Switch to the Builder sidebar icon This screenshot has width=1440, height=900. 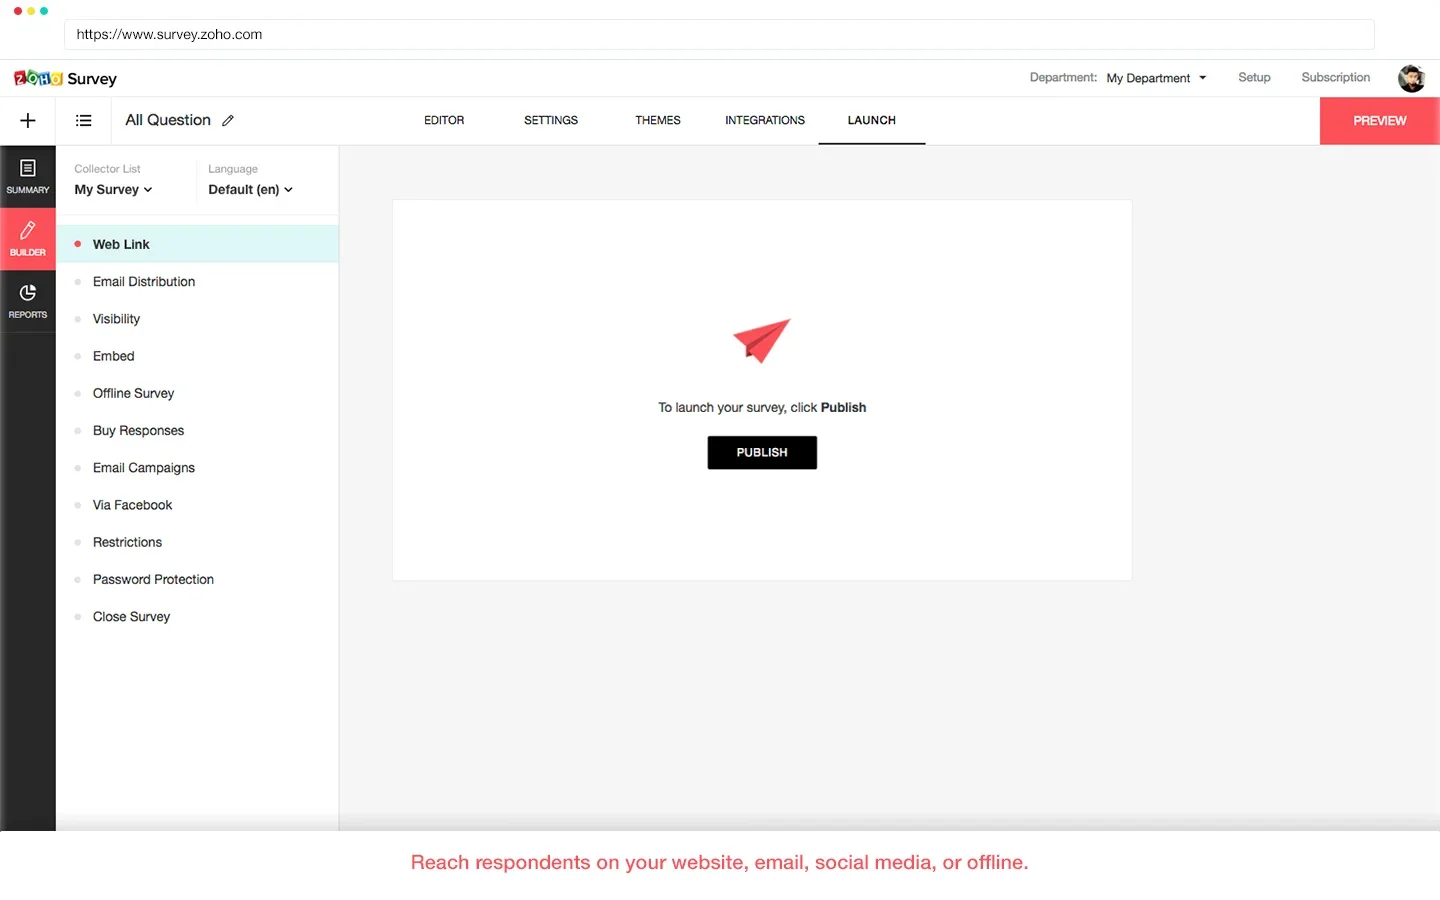[27, 238]
